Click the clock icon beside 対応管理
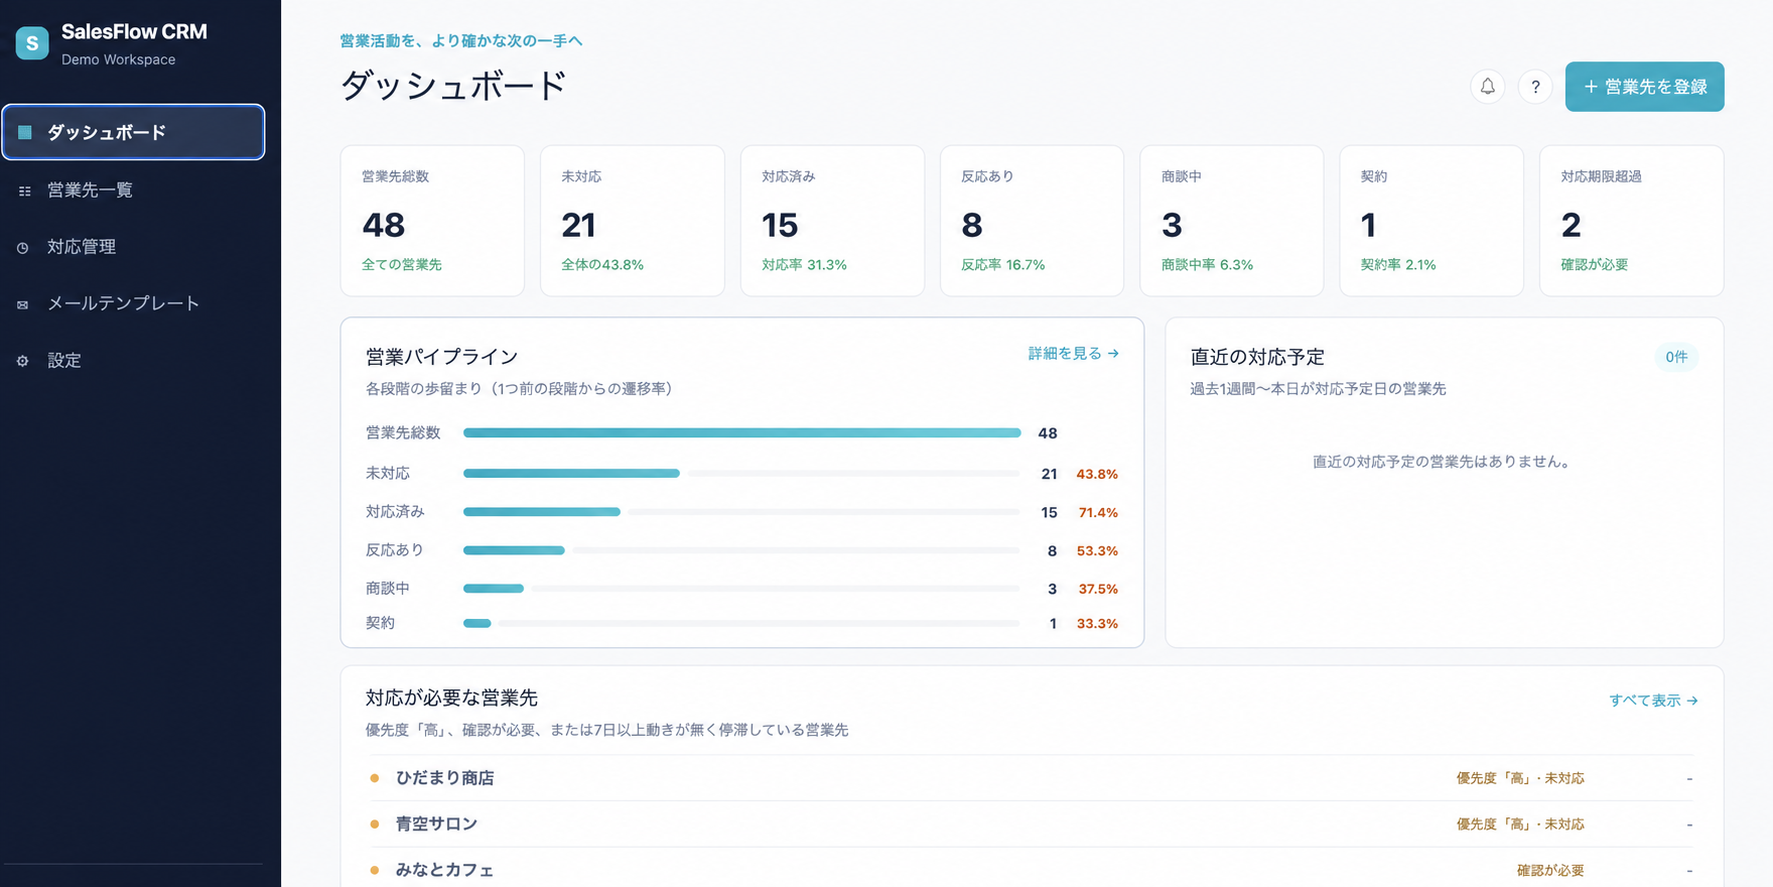Viewport: 1773px width, 887px height. (x=23, y=247)
